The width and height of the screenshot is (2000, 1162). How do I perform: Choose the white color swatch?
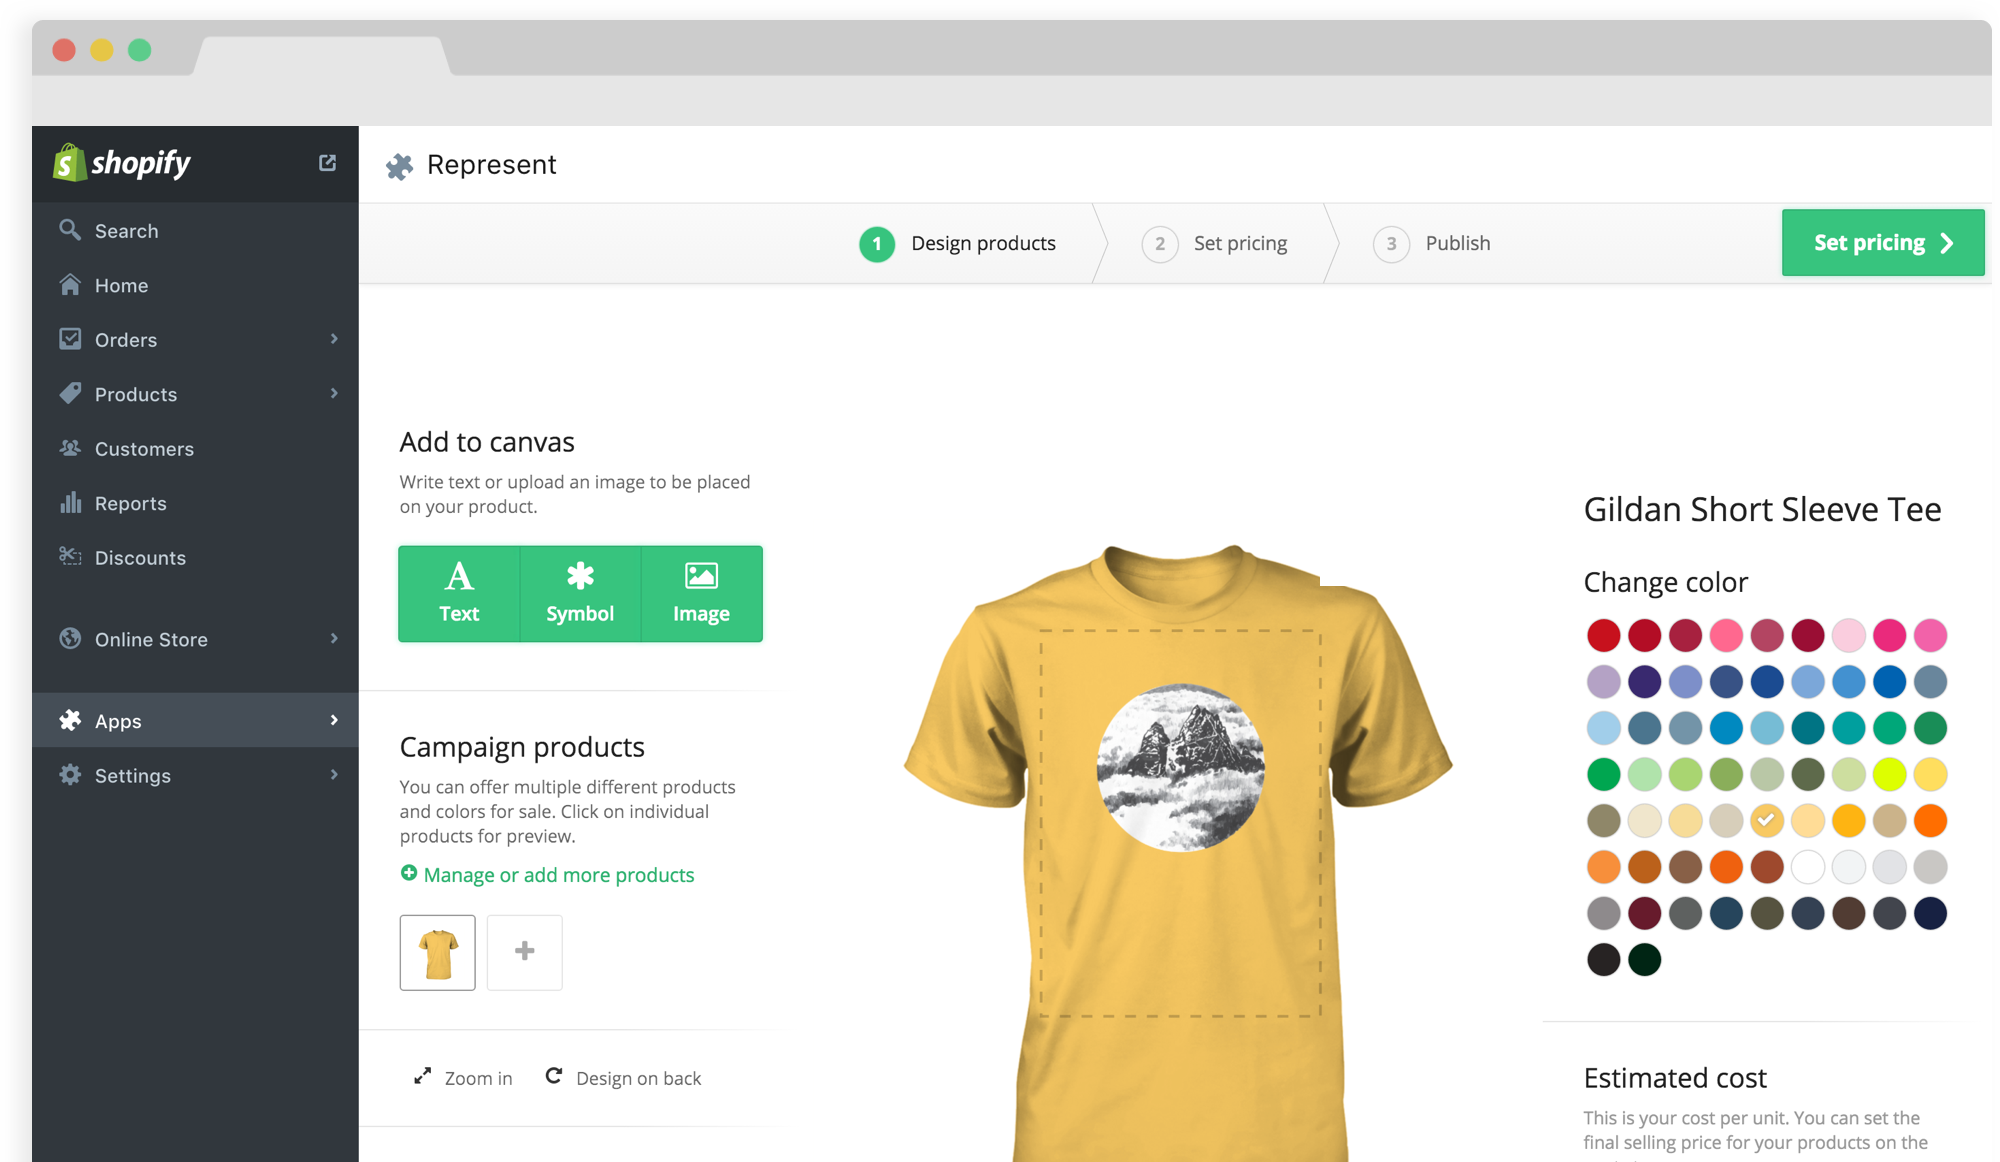pyautogui.click(x=1808, y=867)
